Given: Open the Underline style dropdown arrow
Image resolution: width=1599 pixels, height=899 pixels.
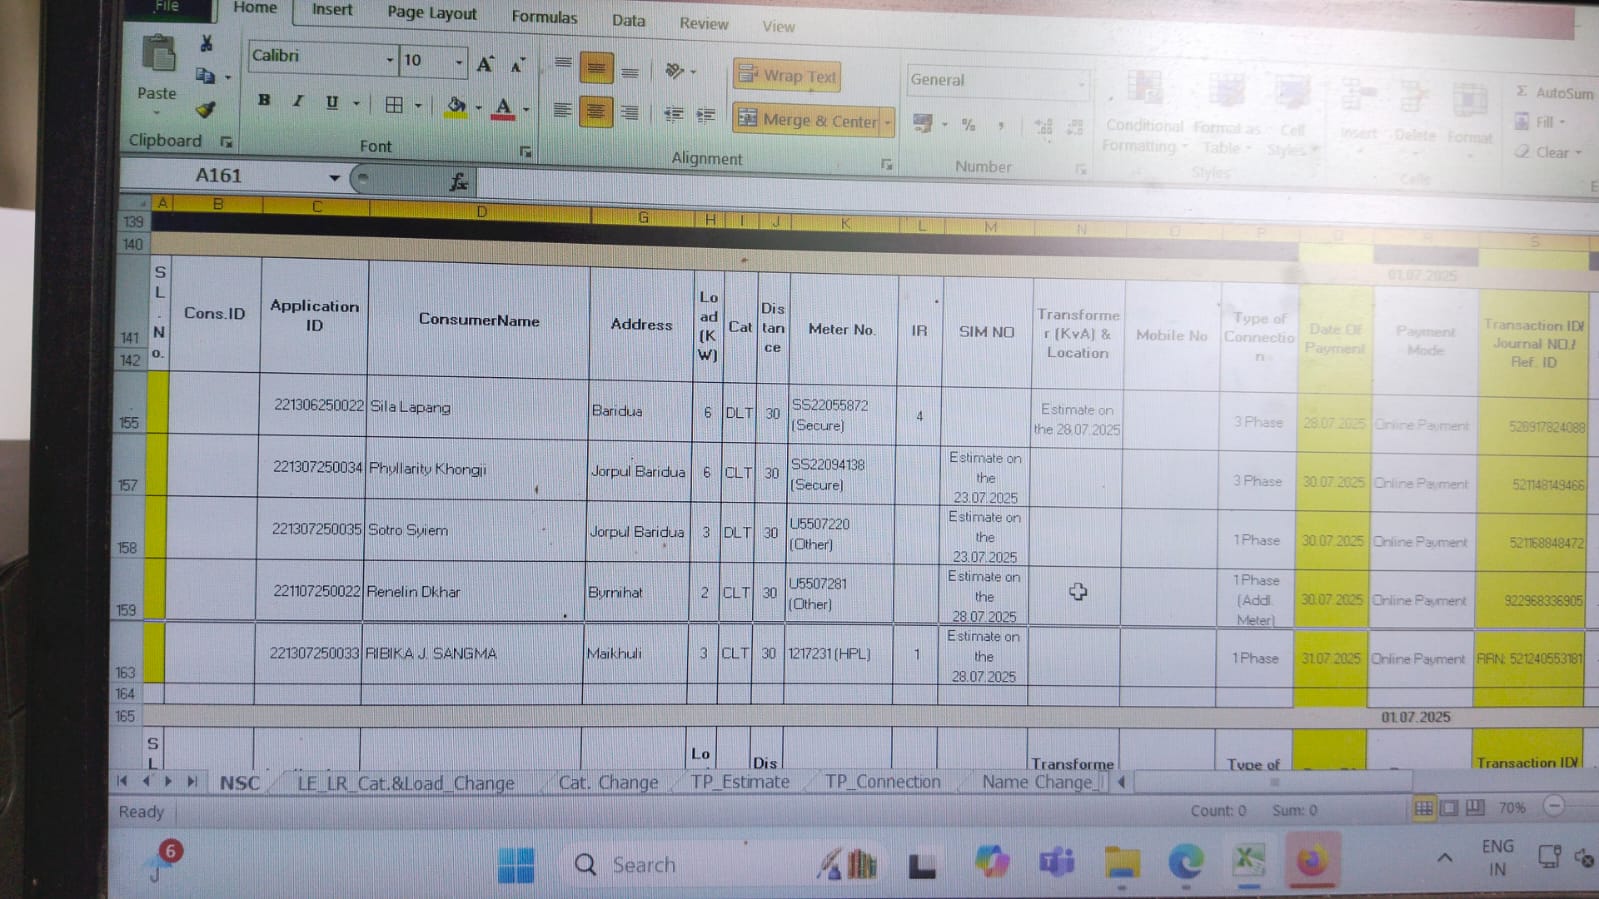Looking at the screenshot, I should pyautogui.click(x=355, y=103).
